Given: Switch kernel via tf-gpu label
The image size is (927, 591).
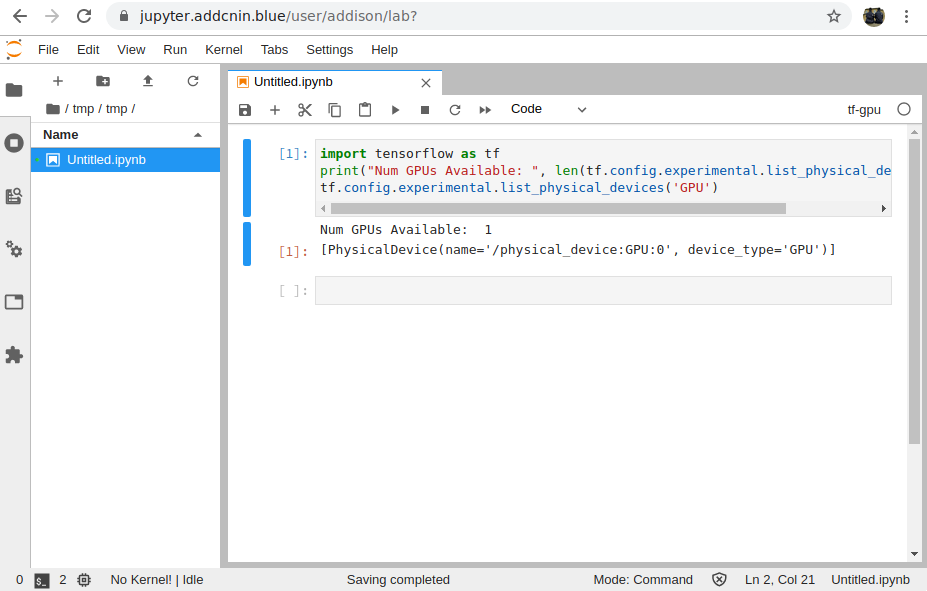Looking at the screenshot, I should pos(864,109).
